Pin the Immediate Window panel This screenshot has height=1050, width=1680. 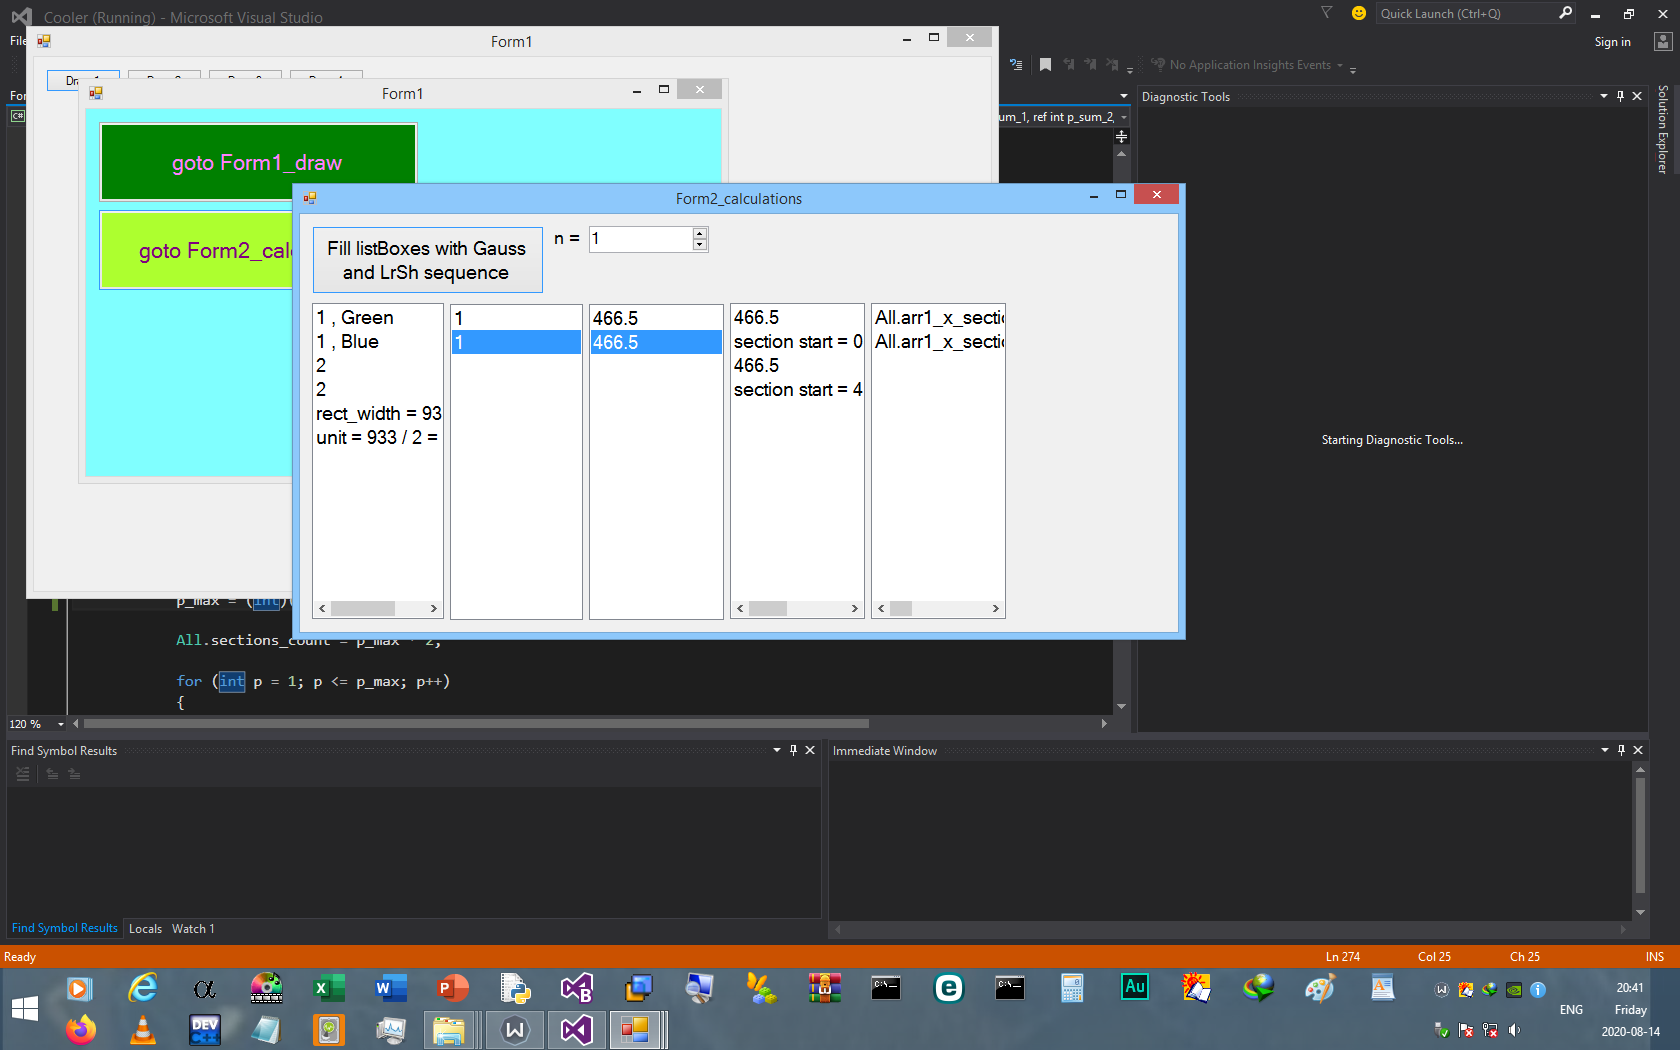click(x=1622, y=750)
